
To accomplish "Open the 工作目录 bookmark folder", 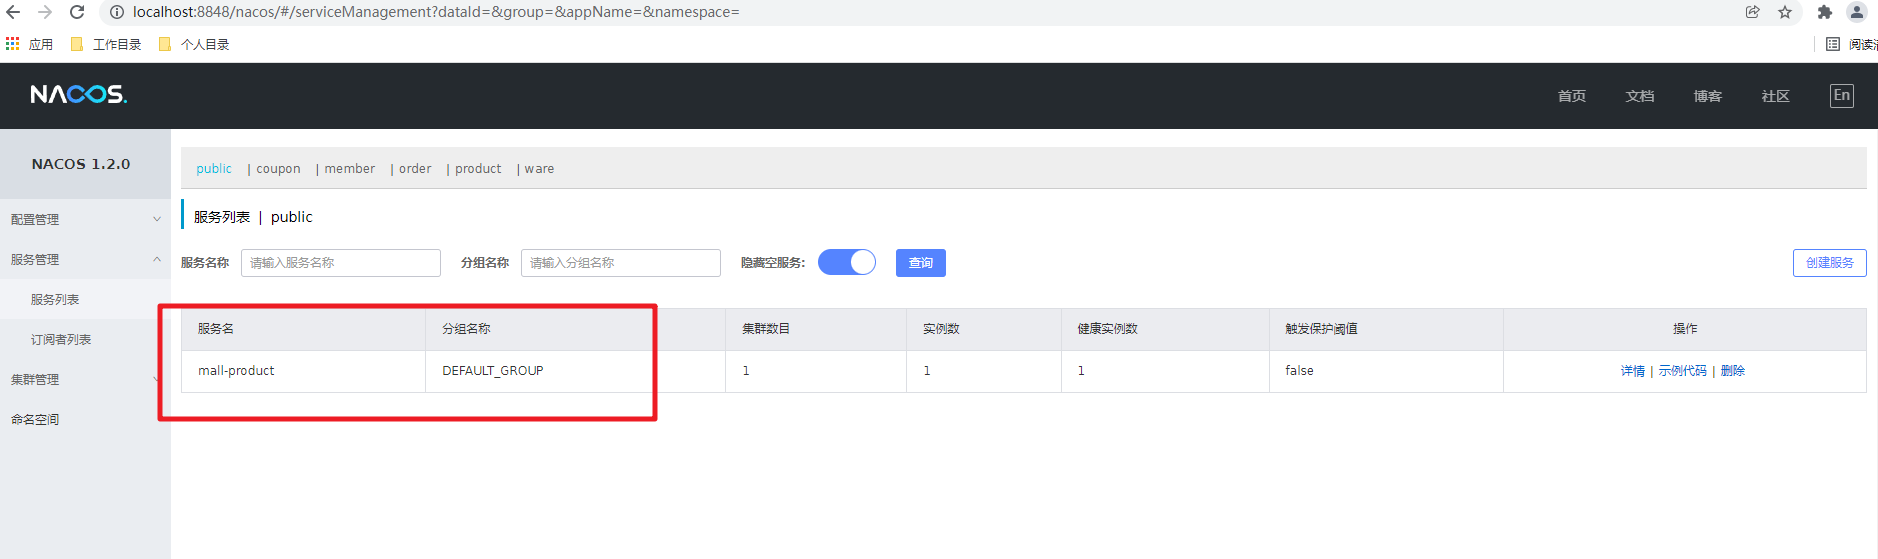I will click(x=106, y=44).
